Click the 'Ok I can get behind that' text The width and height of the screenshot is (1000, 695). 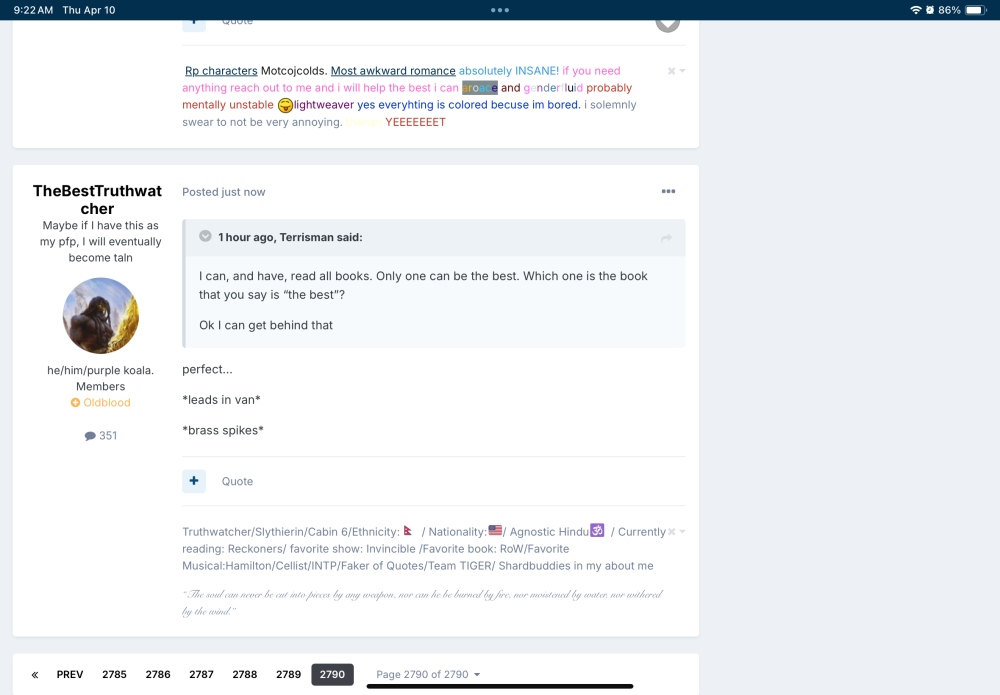266,325
